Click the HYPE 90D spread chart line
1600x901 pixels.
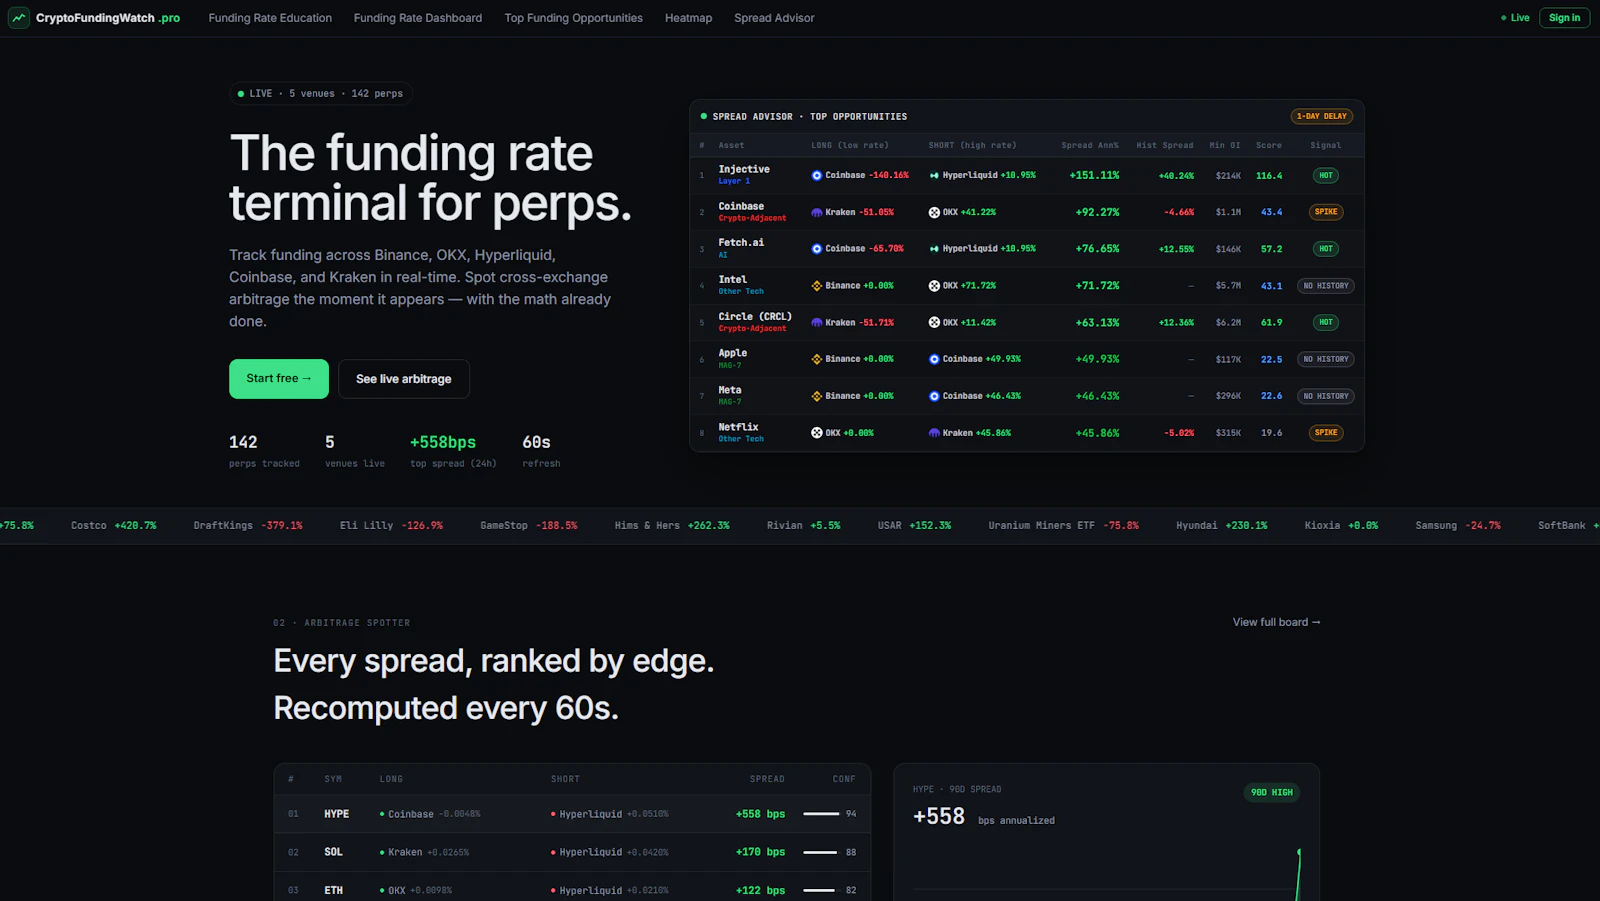tap(1298, 875)
